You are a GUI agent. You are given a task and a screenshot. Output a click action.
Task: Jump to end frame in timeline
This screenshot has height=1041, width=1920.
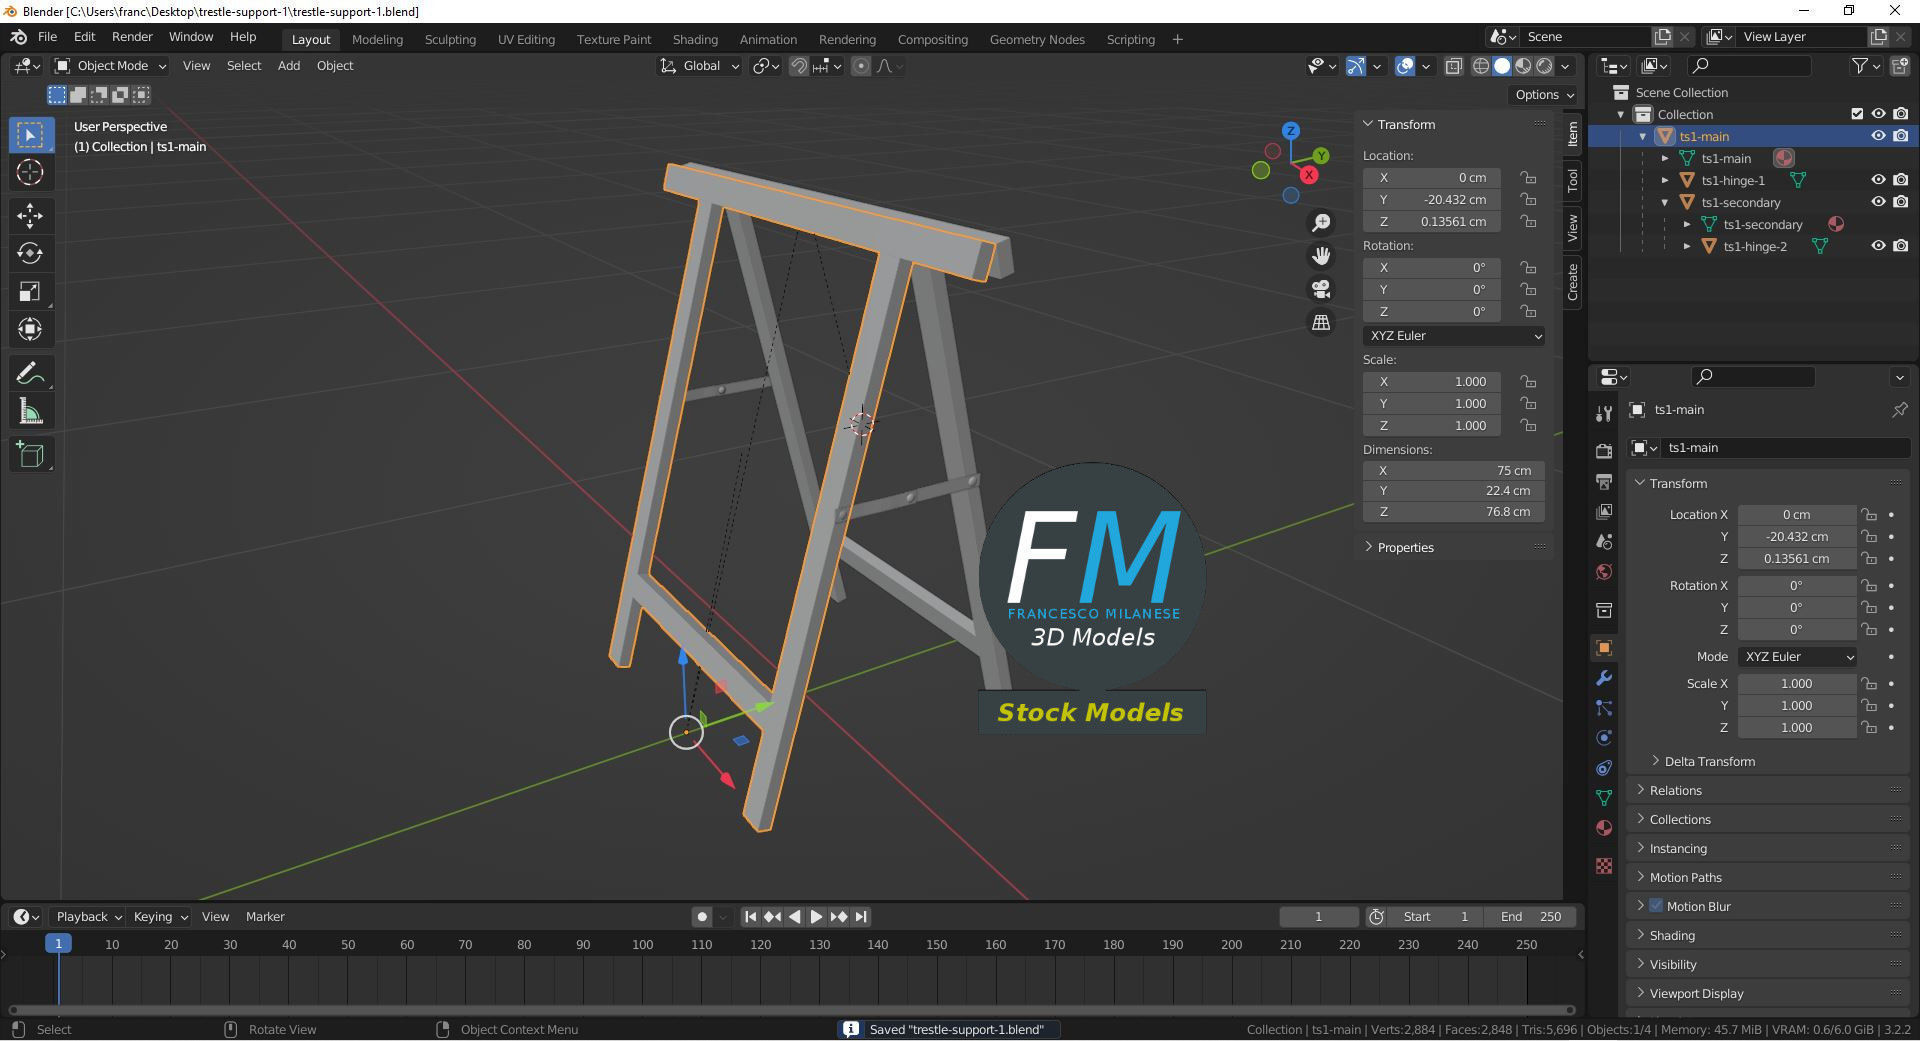point(861,917)
